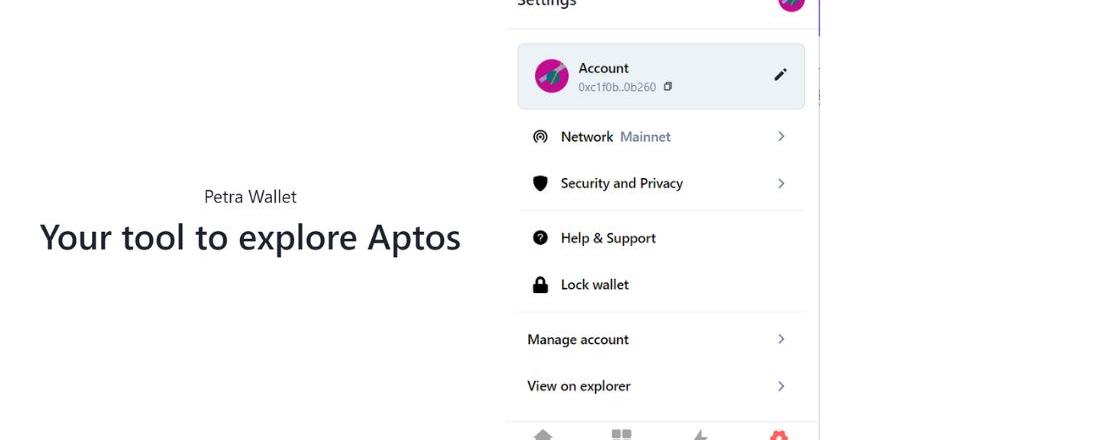Image resolution: width=1100 pixels, height=440 pixels.
Task: Open profile avatar in Settings header
Action: 791,3
